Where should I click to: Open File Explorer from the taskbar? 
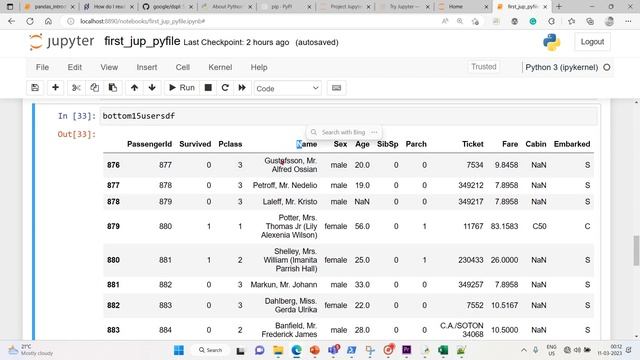pos(278,350)
